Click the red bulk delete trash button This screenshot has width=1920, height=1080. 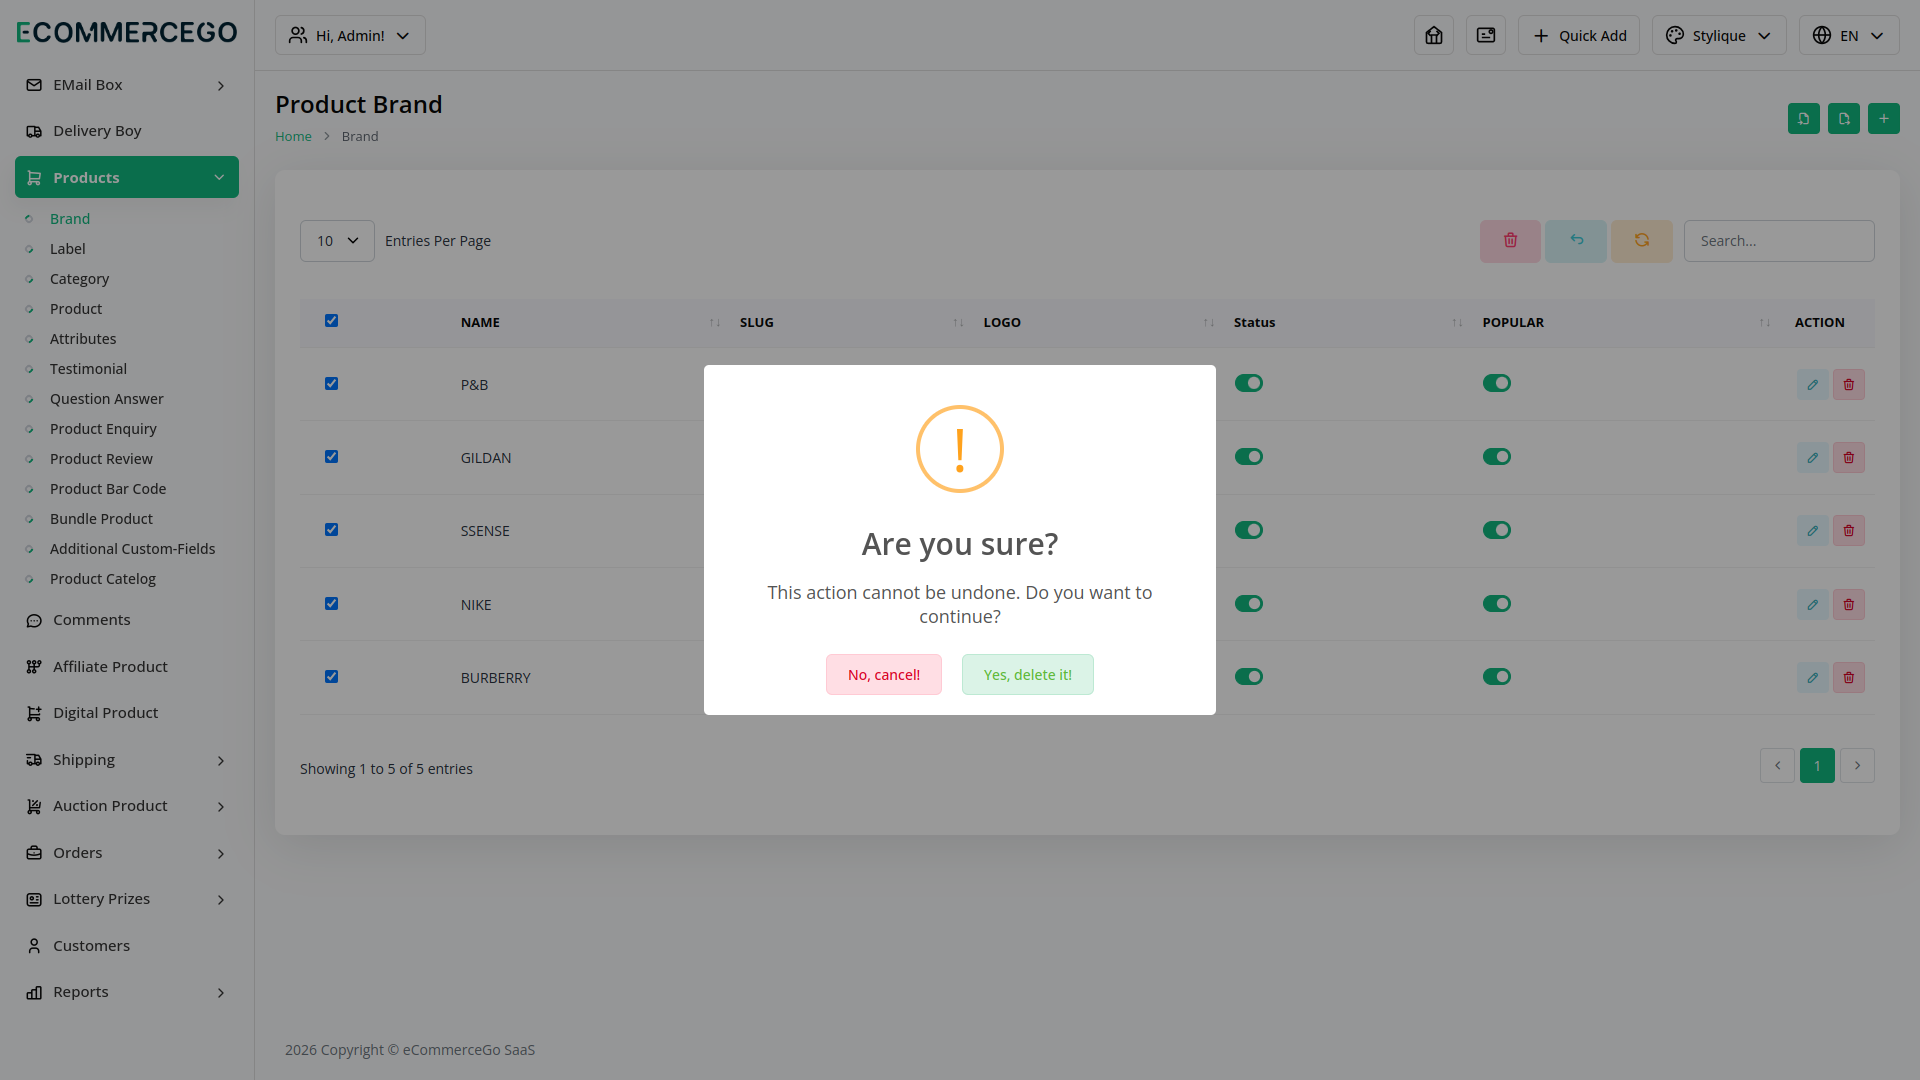1510,241
